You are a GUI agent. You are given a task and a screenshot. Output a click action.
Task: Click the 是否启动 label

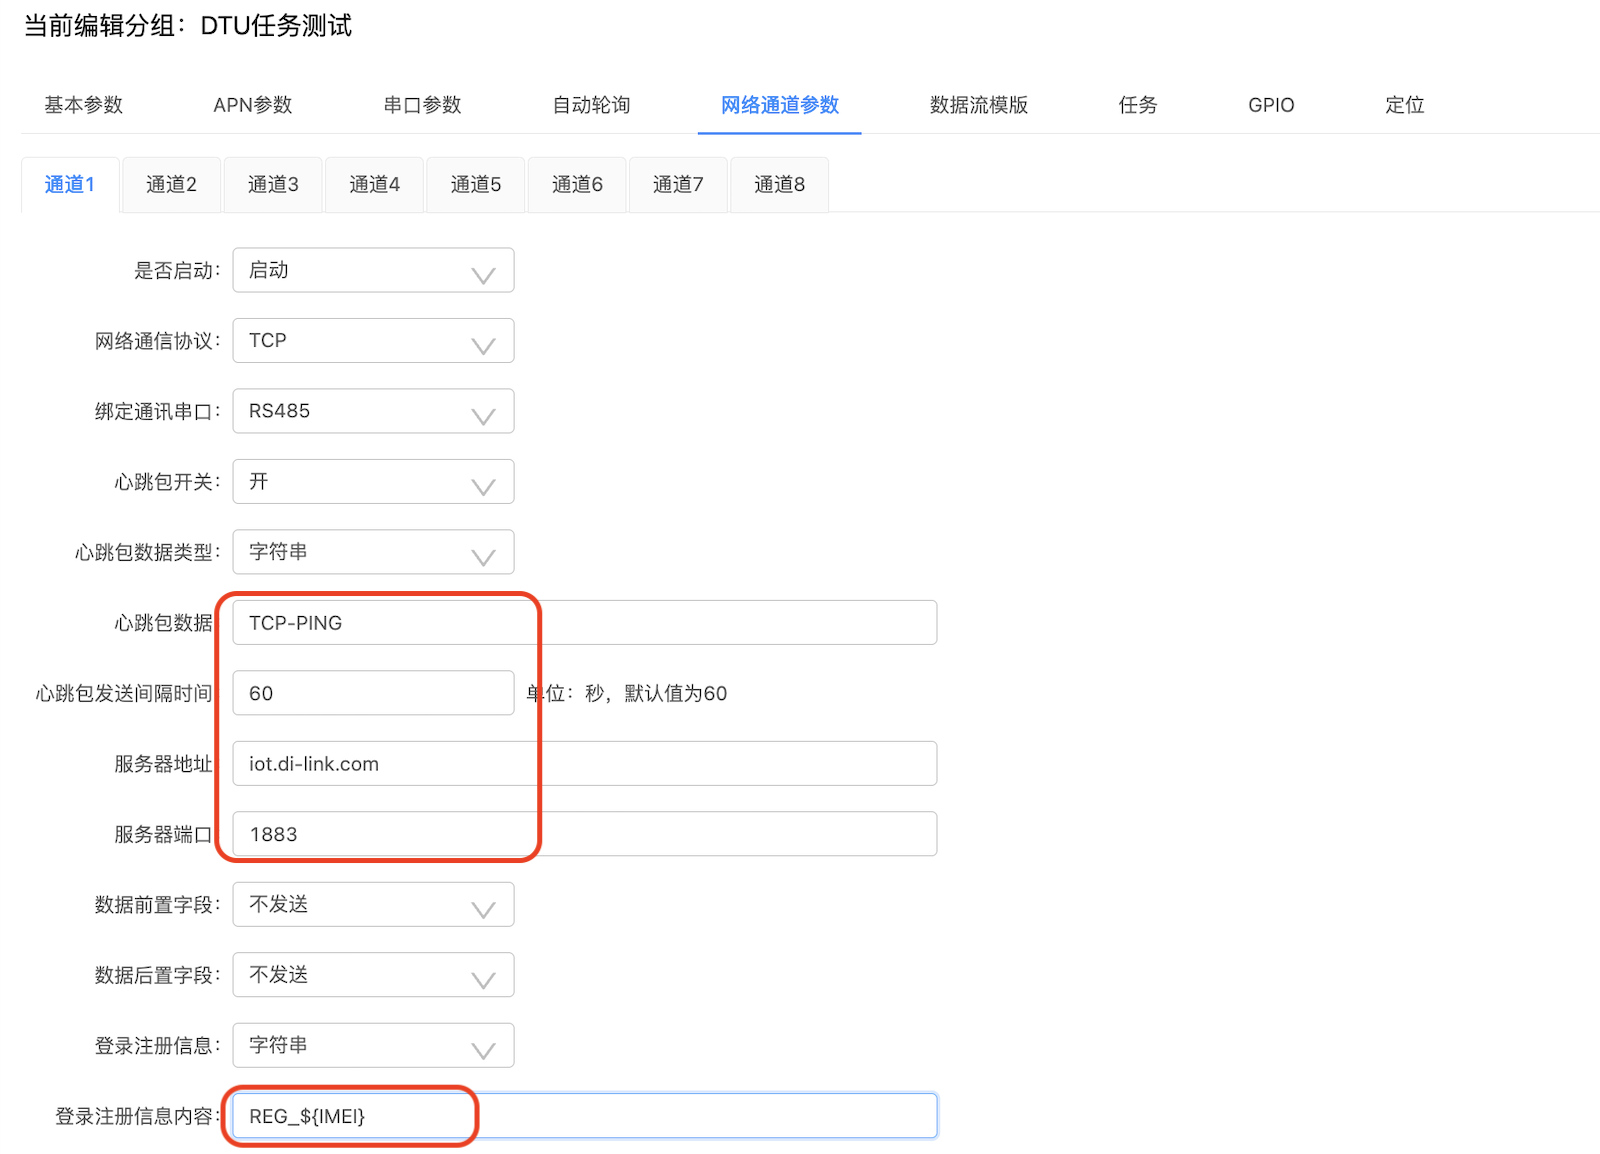177,270
